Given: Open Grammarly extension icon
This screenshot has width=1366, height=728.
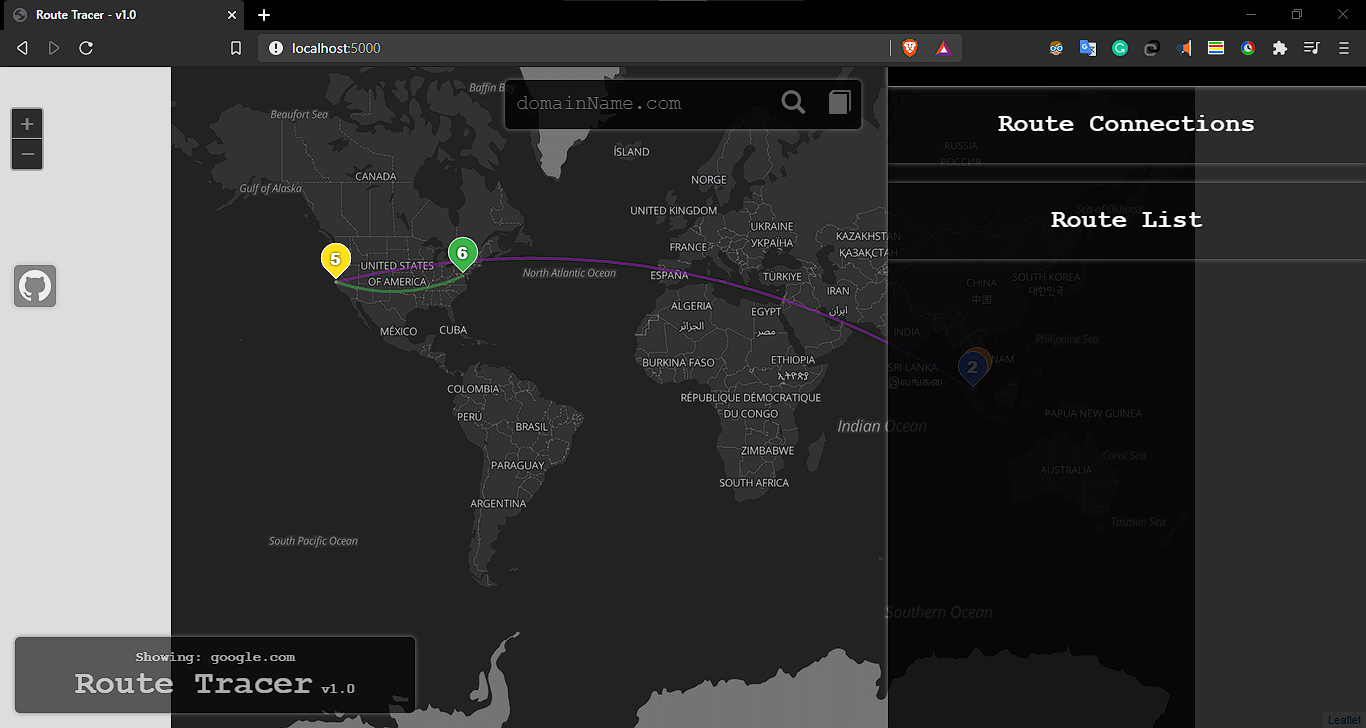Looking at the screenshot, I should coord(1120,48).
